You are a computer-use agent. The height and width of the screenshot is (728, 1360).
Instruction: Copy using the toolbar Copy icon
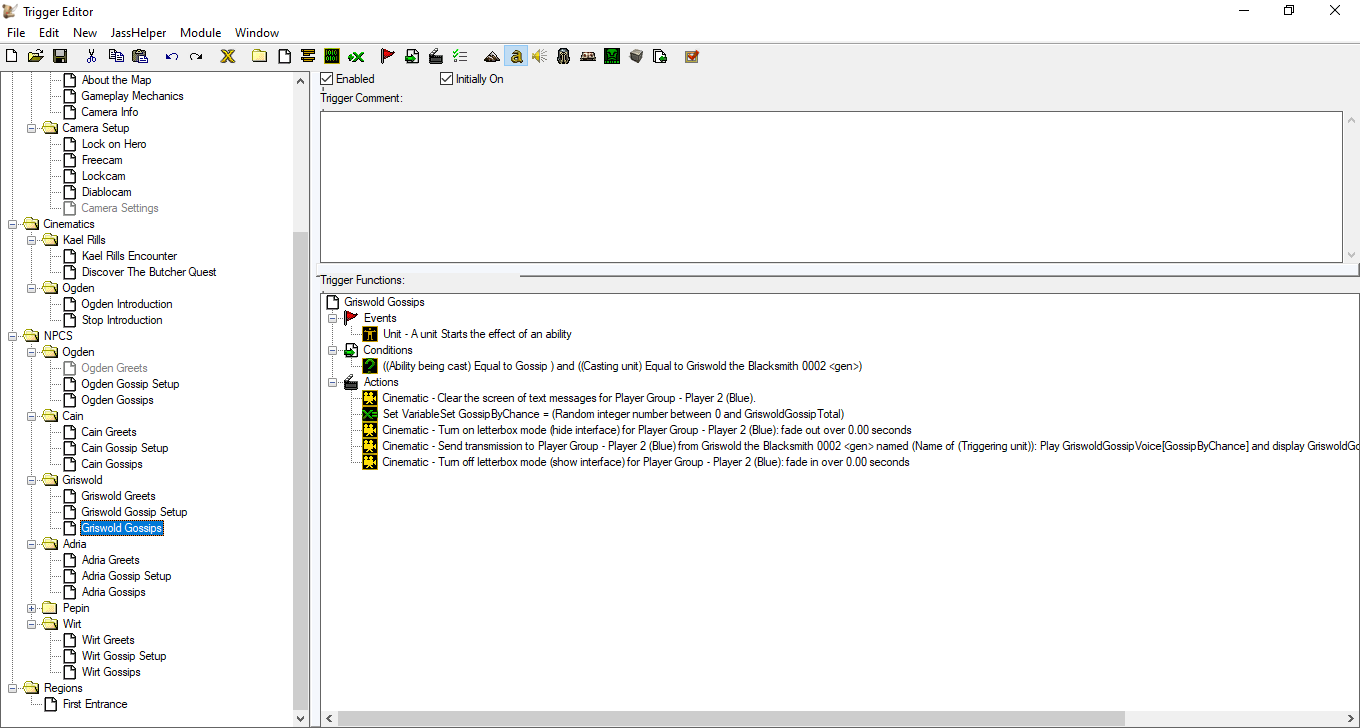coord(116,56)
